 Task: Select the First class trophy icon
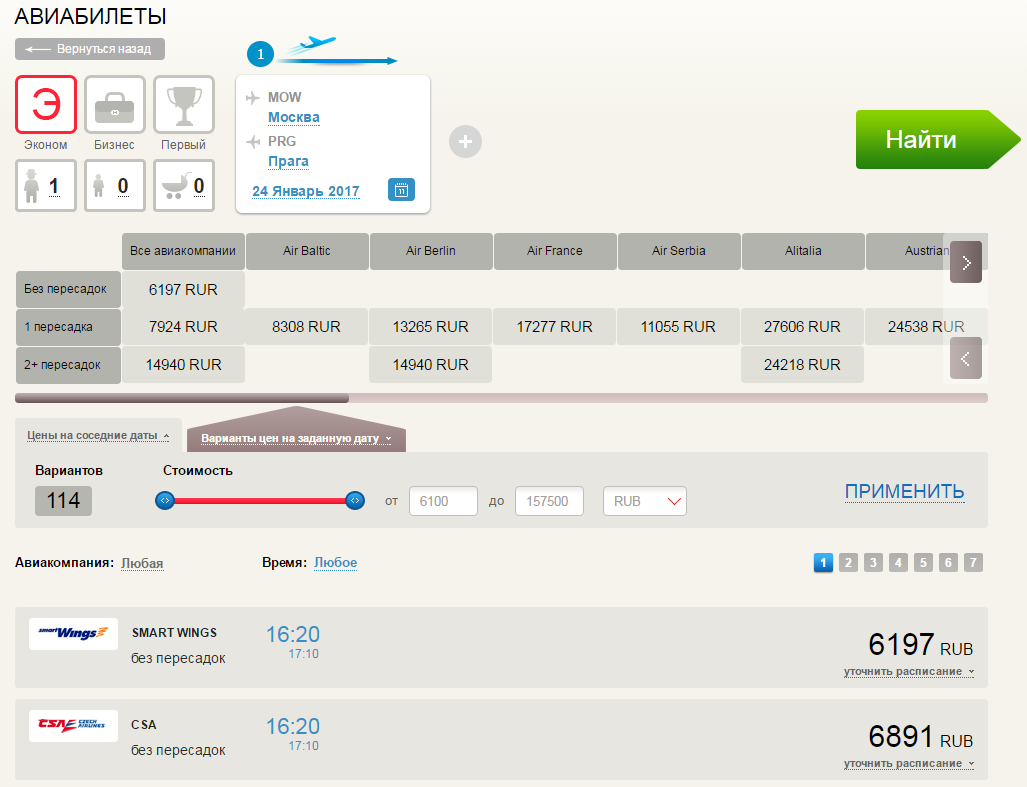click(x=183, y=105)
